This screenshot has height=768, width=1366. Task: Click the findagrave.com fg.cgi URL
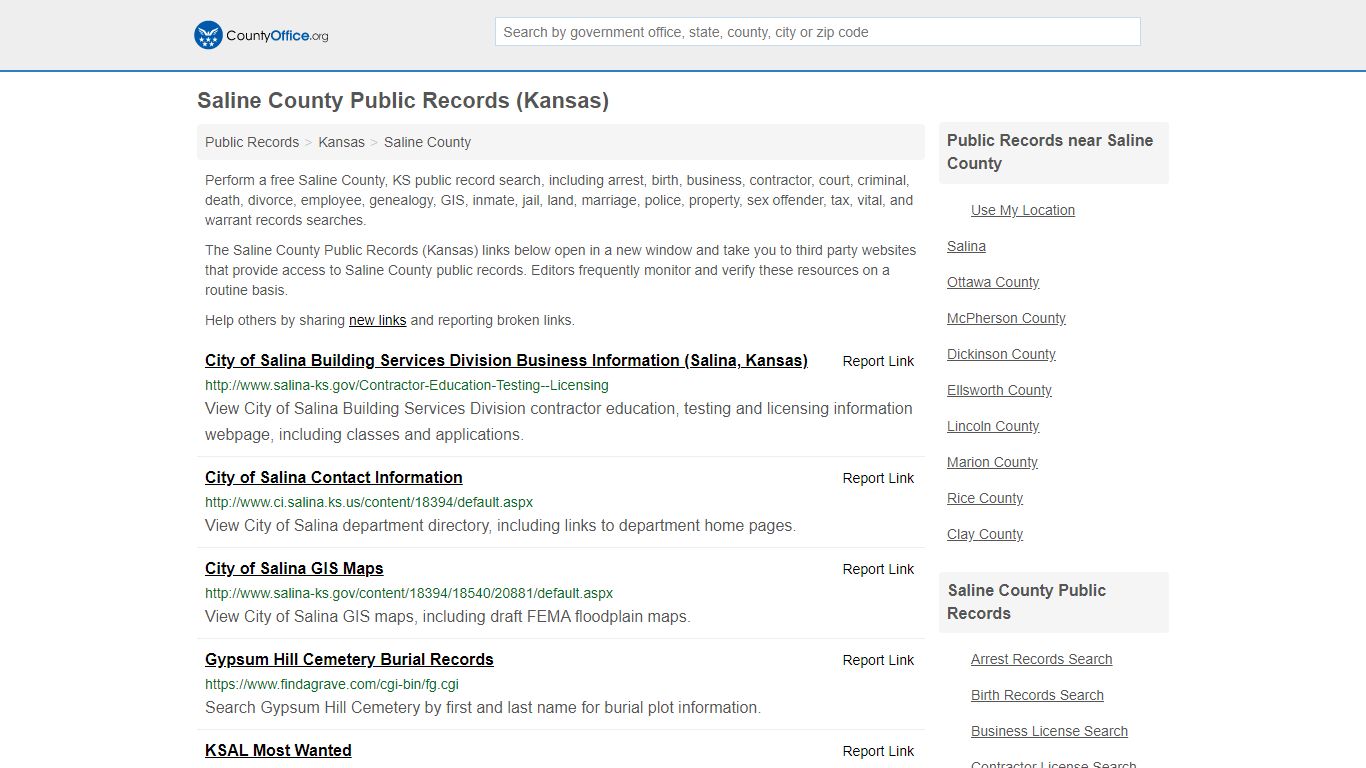click(332, 684)
